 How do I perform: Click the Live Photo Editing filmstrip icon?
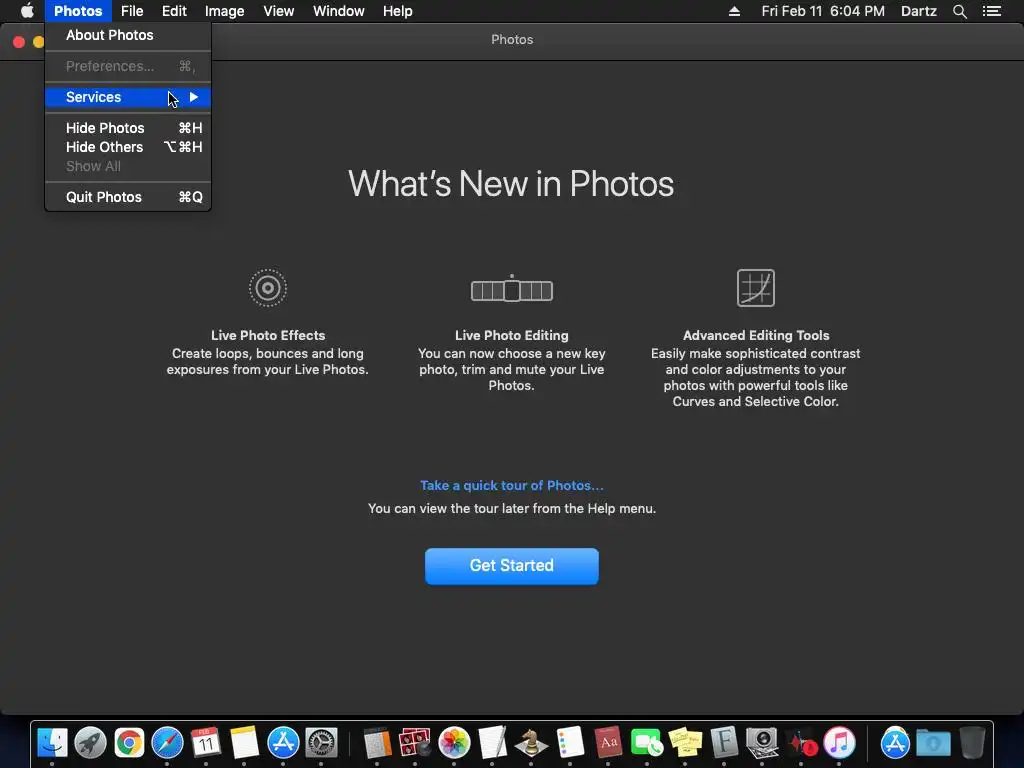(x=512, y=289)
